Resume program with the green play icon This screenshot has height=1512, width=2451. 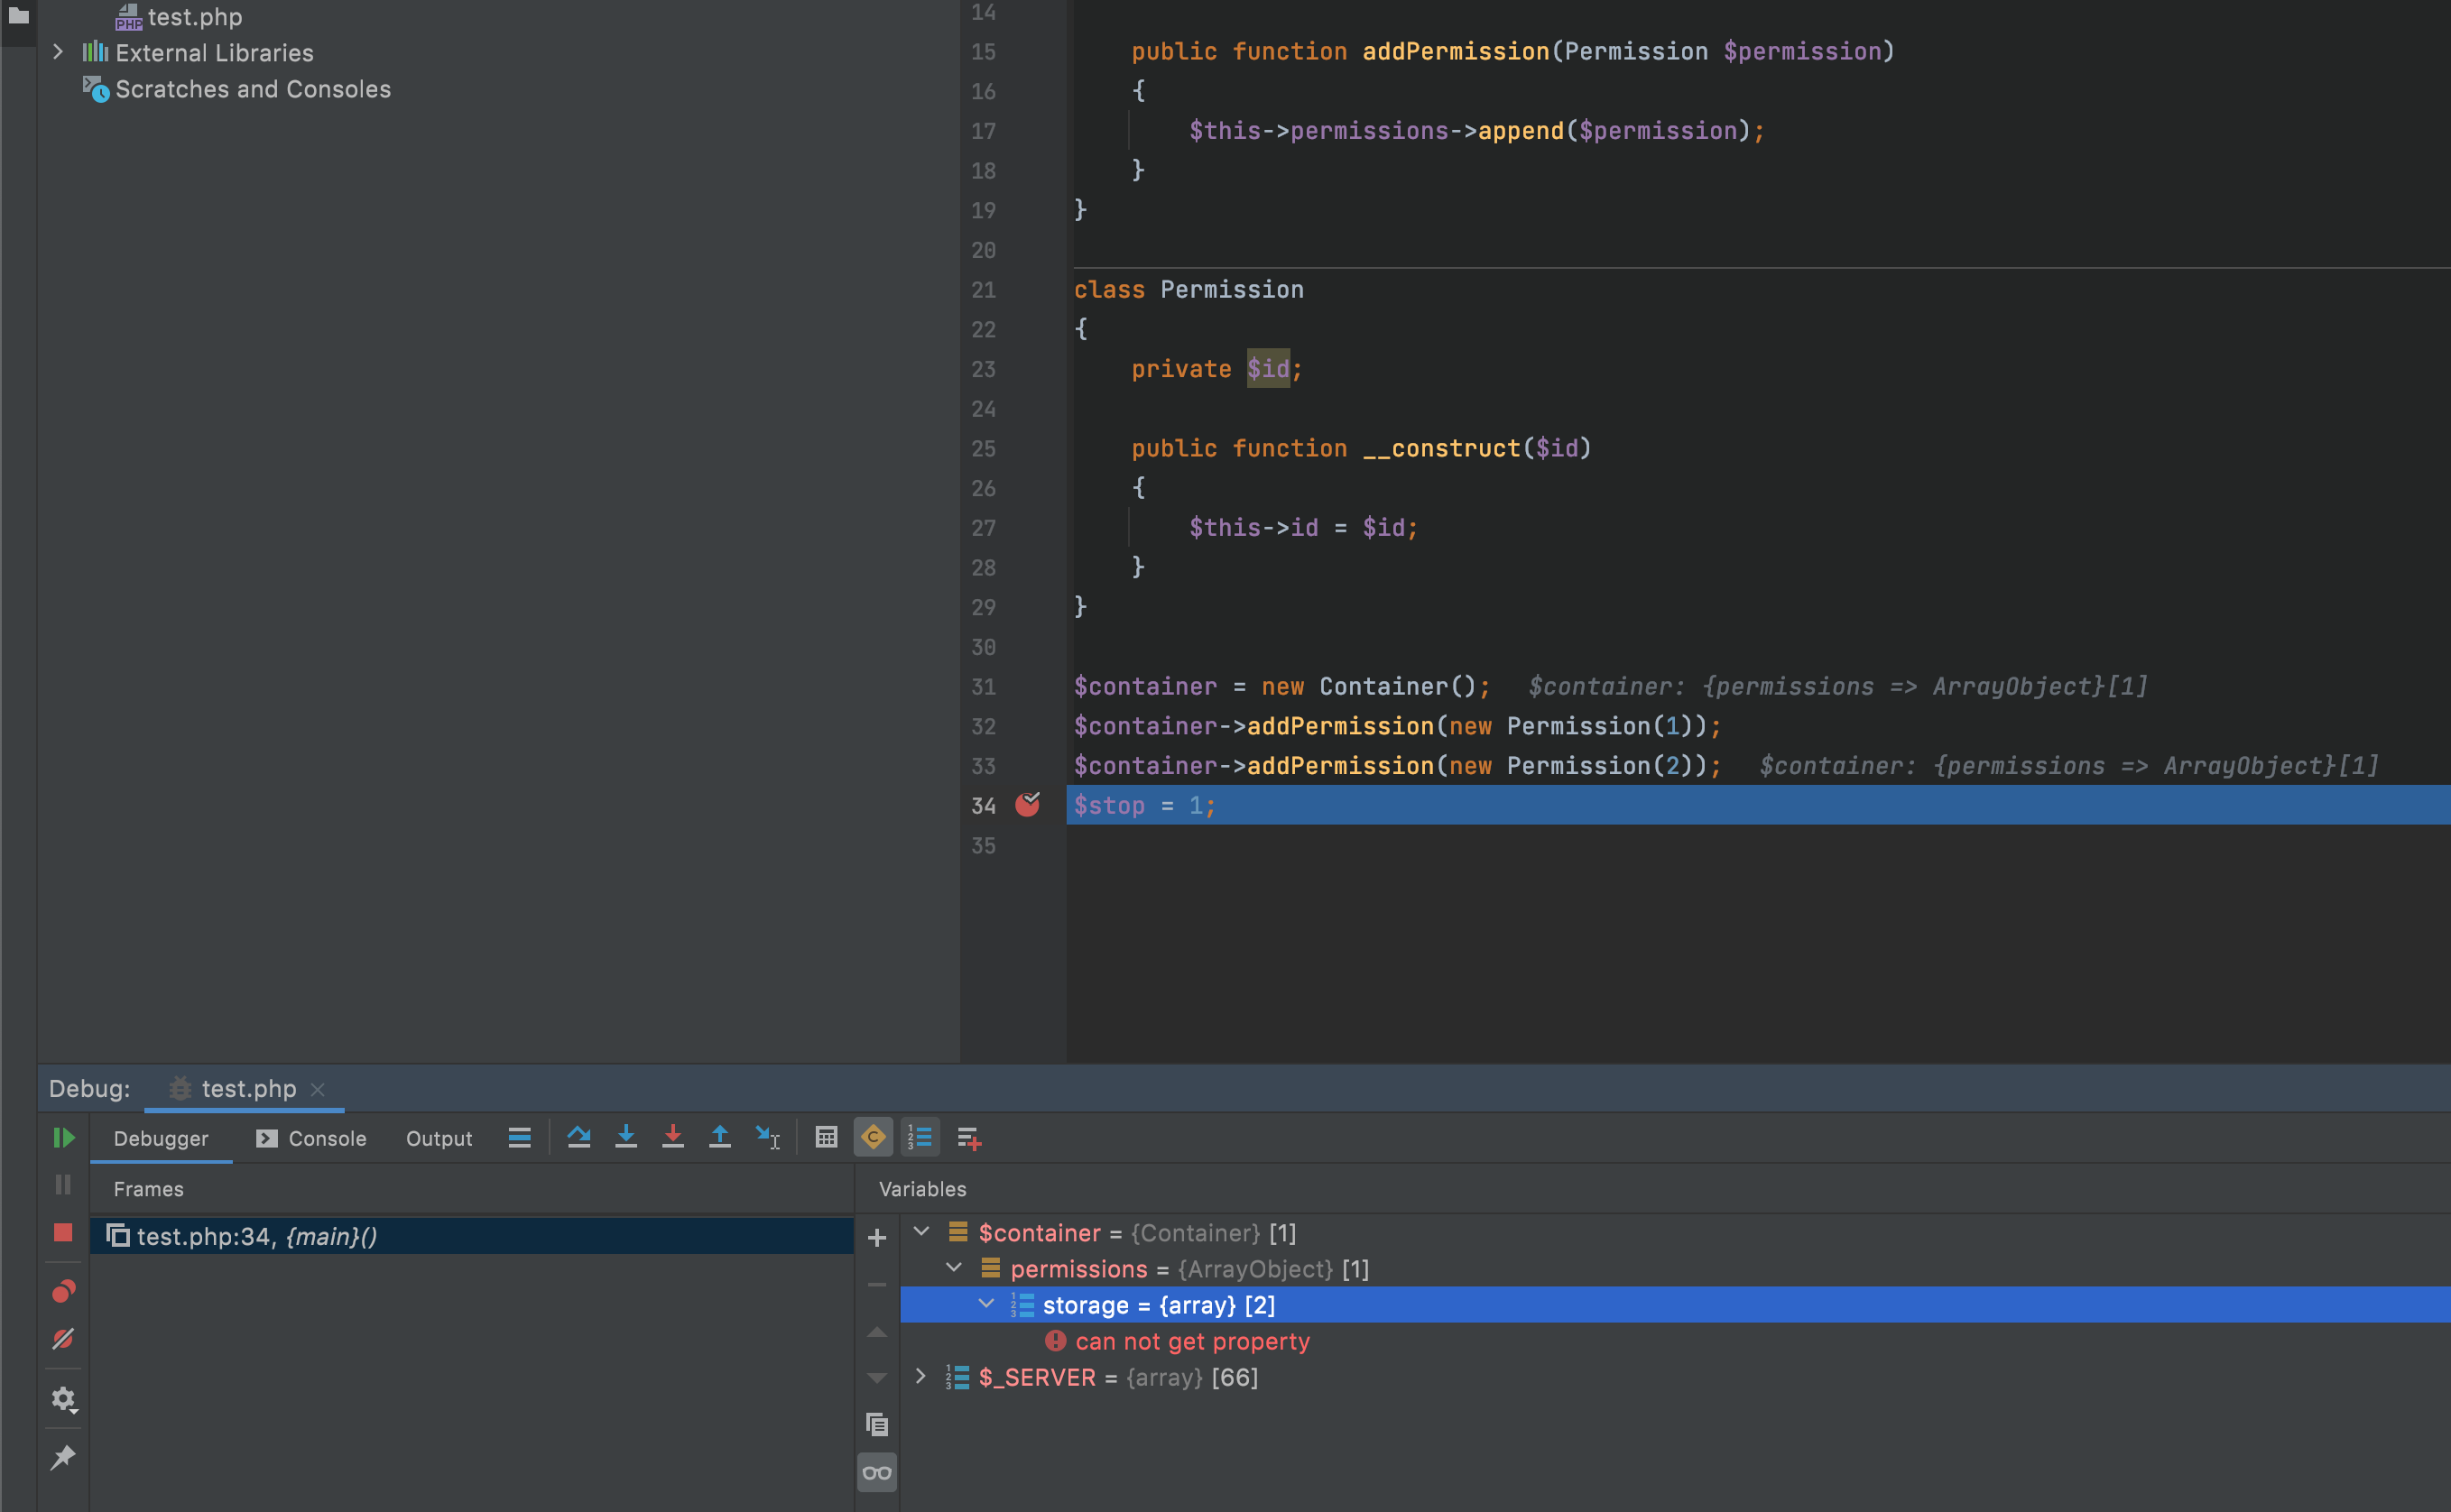click(x=64, y=1138)
